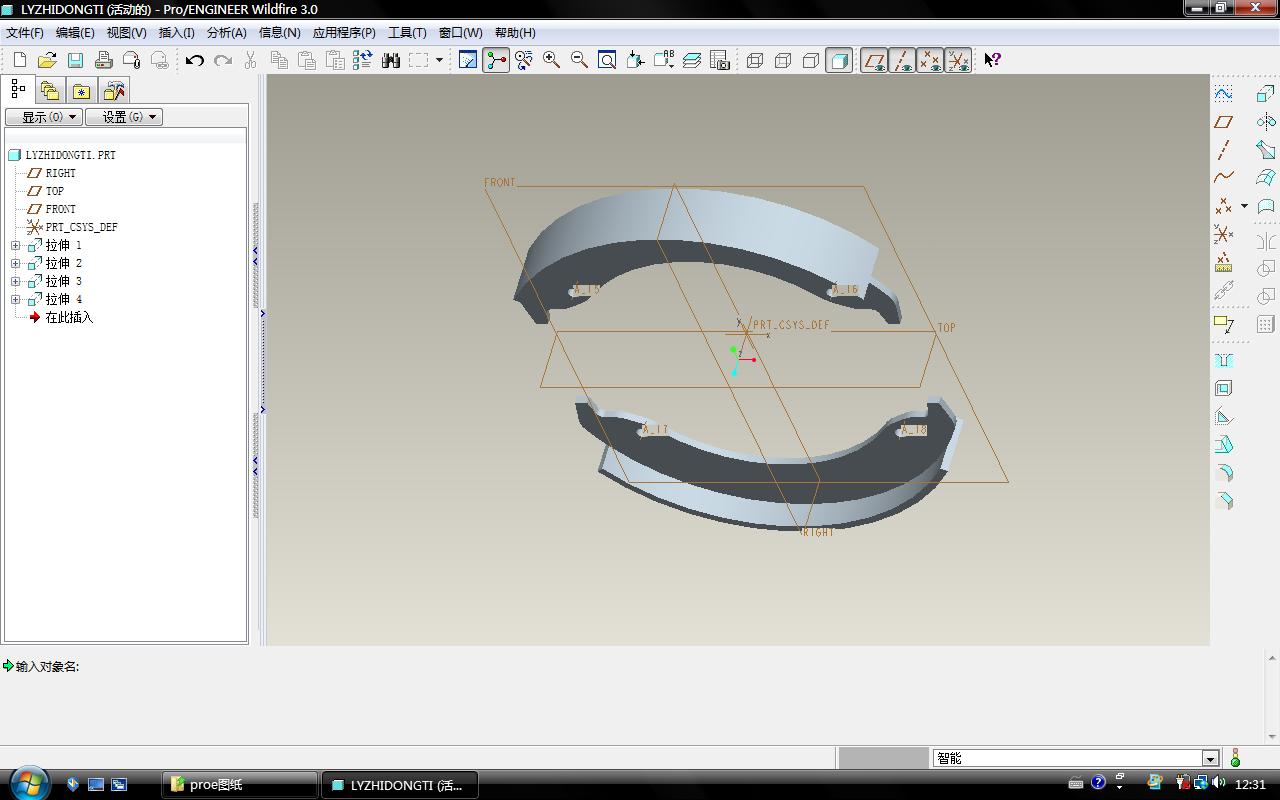1280x800 pixels.
Task: Select the Revolve tool icon
Action: pos(1265,121)
